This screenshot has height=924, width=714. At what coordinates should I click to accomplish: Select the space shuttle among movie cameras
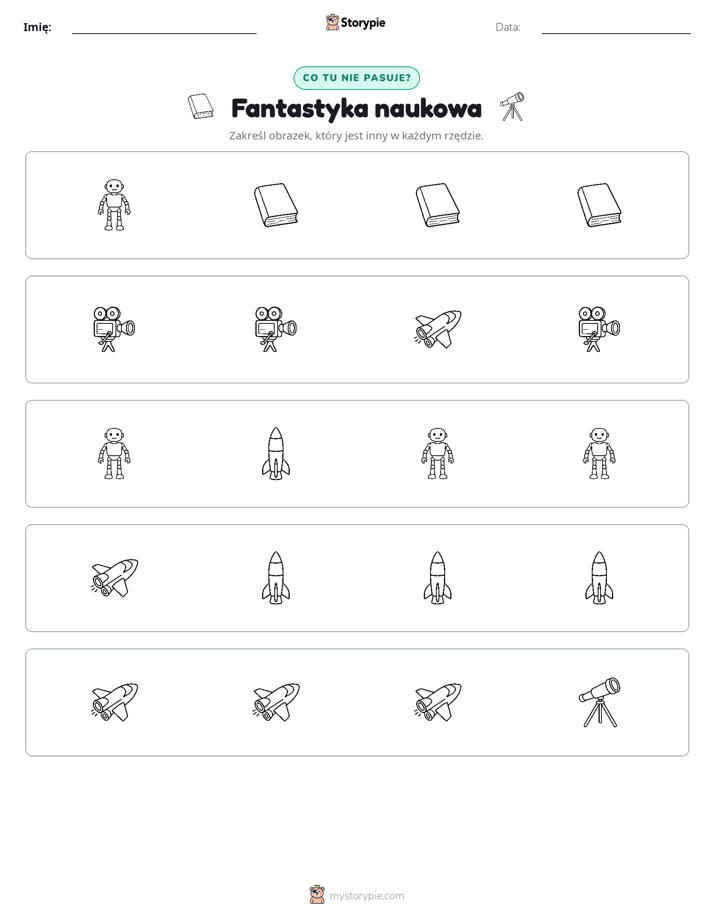point(438,329)
